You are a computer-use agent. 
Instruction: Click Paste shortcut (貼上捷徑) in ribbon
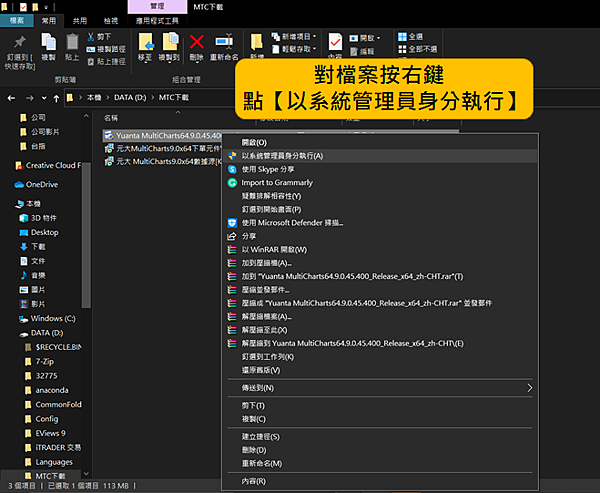point(106,61)
